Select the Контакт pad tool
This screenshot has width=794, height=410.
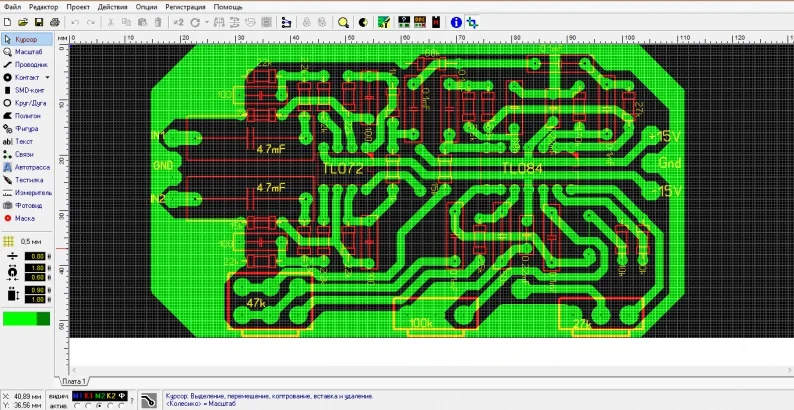click(22, 77)
